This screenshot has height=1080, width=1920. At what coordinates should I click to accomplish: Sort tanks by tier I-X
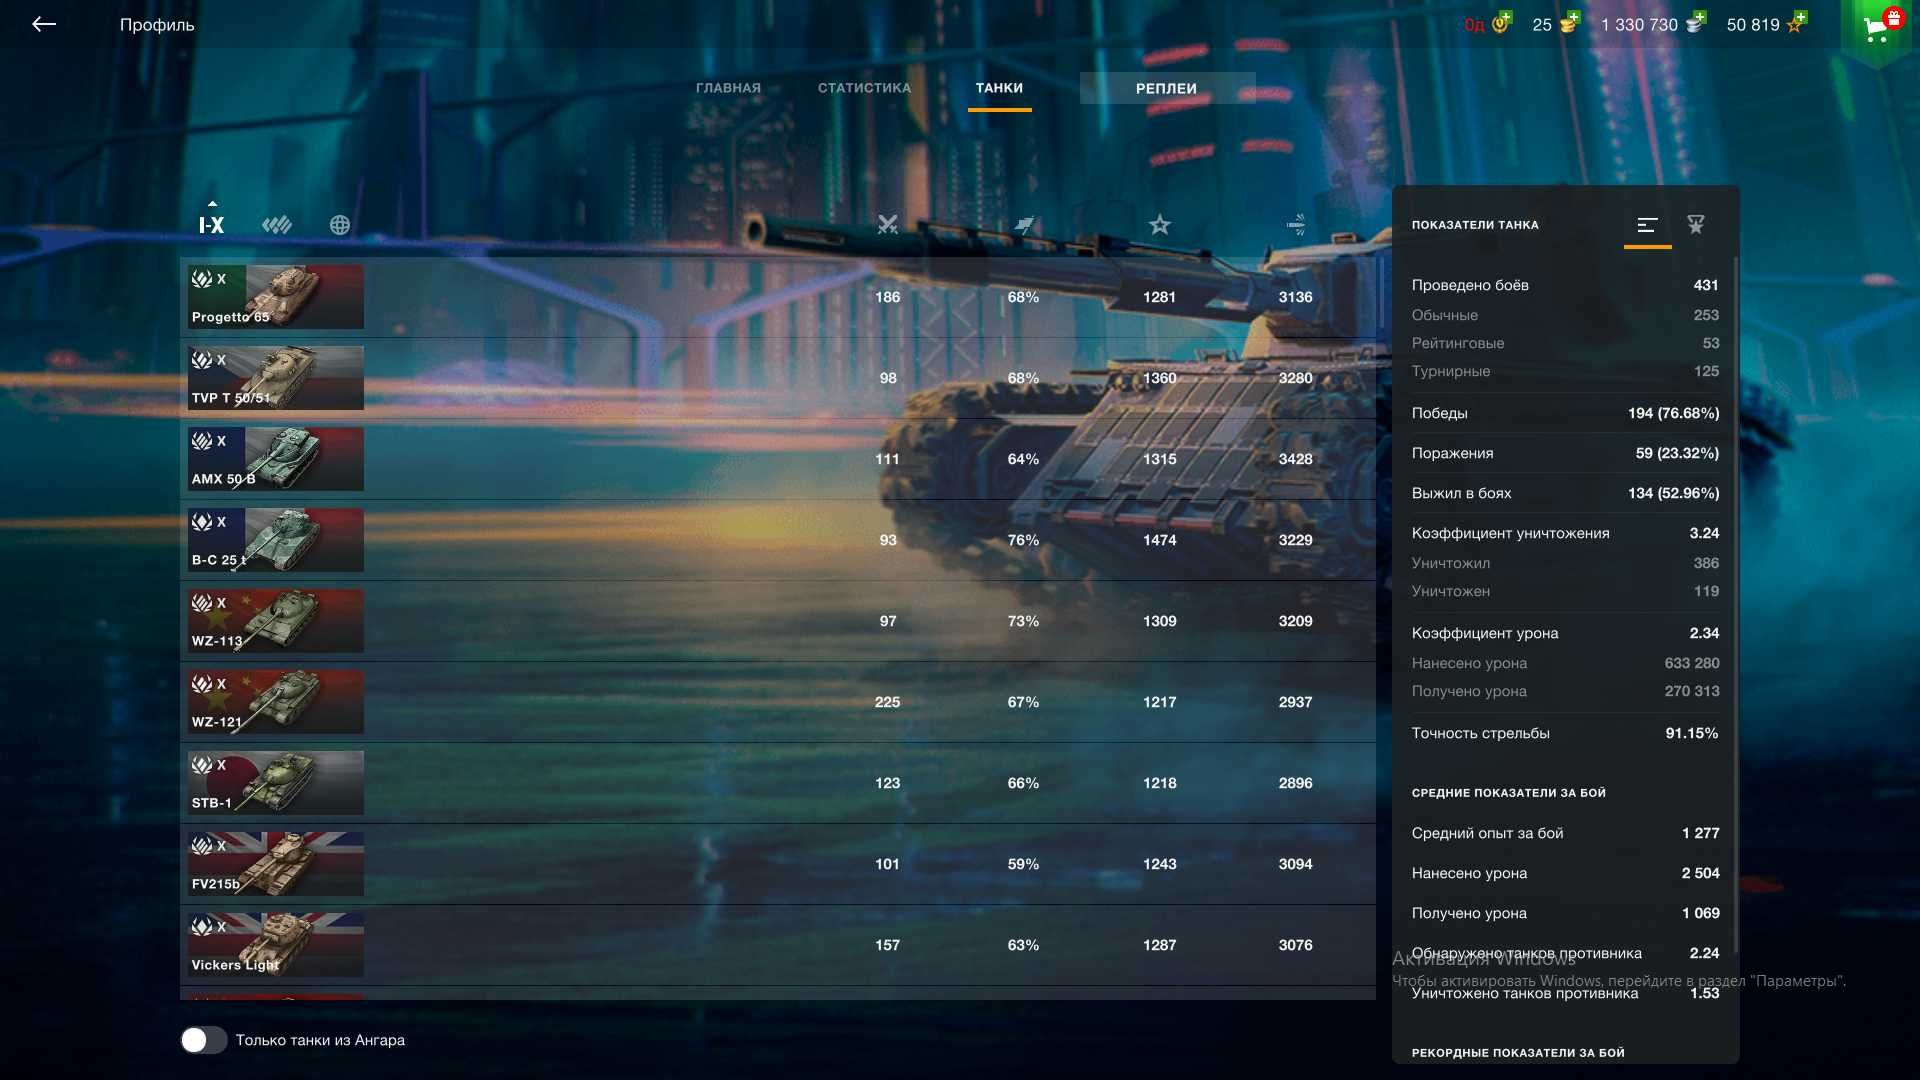pos(211,225)
